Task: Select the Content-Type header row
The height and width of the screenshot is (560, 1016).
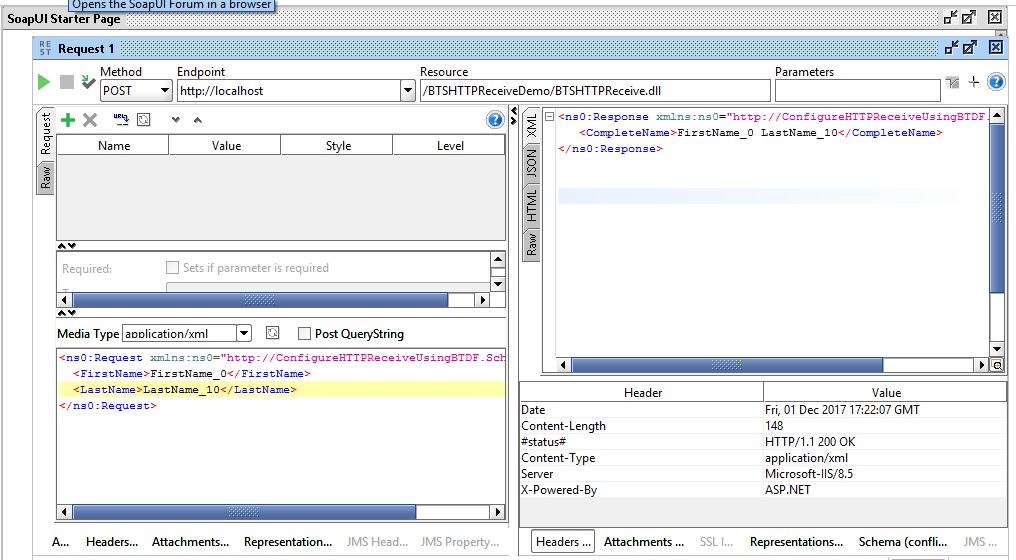Action: coord(763,458)
